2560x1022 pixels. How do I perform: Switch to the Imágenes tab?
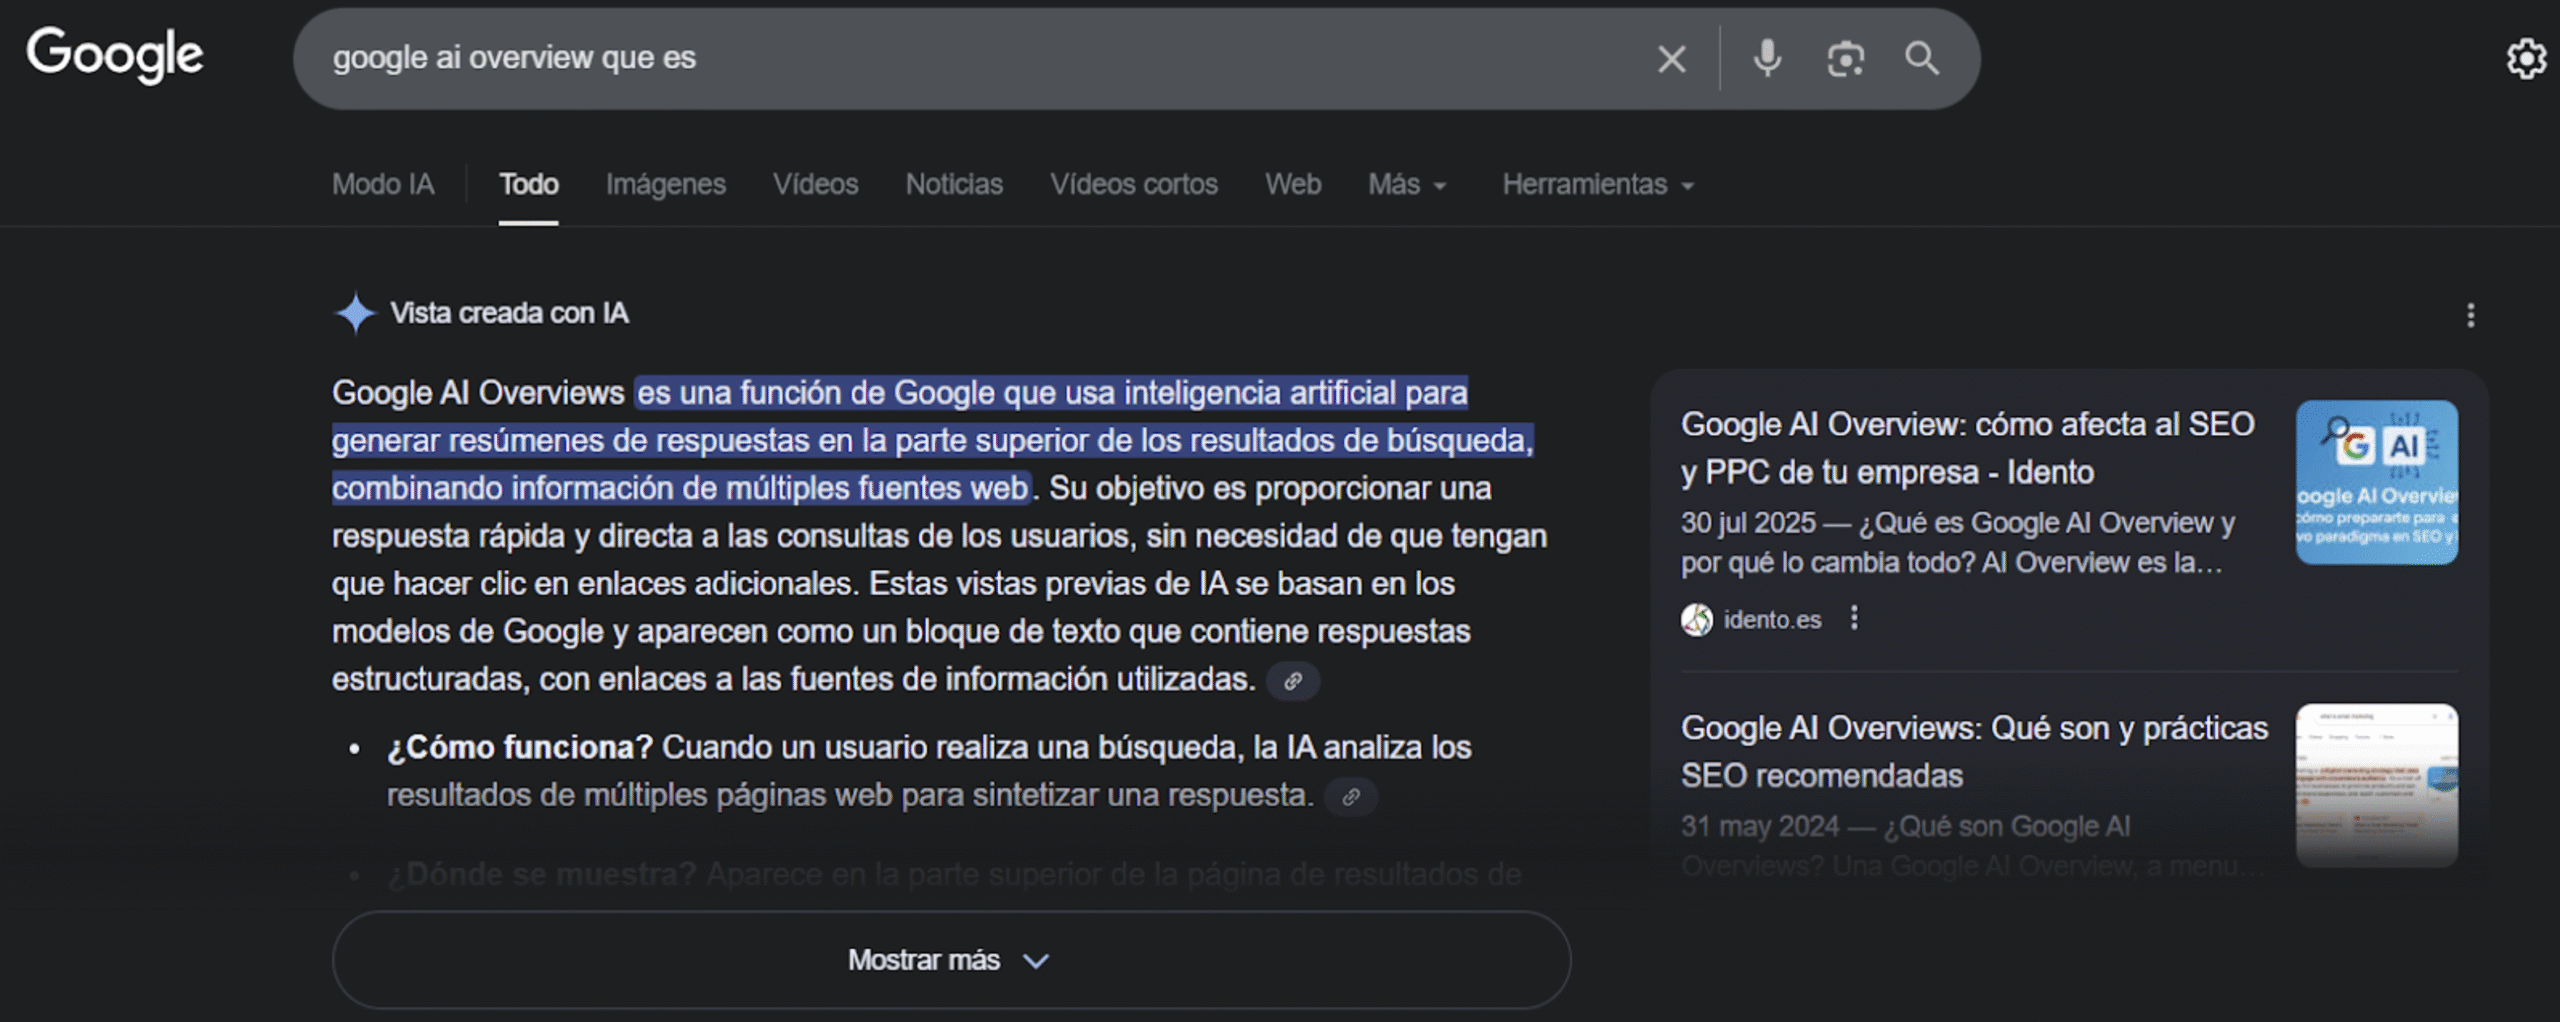[665, 184]
